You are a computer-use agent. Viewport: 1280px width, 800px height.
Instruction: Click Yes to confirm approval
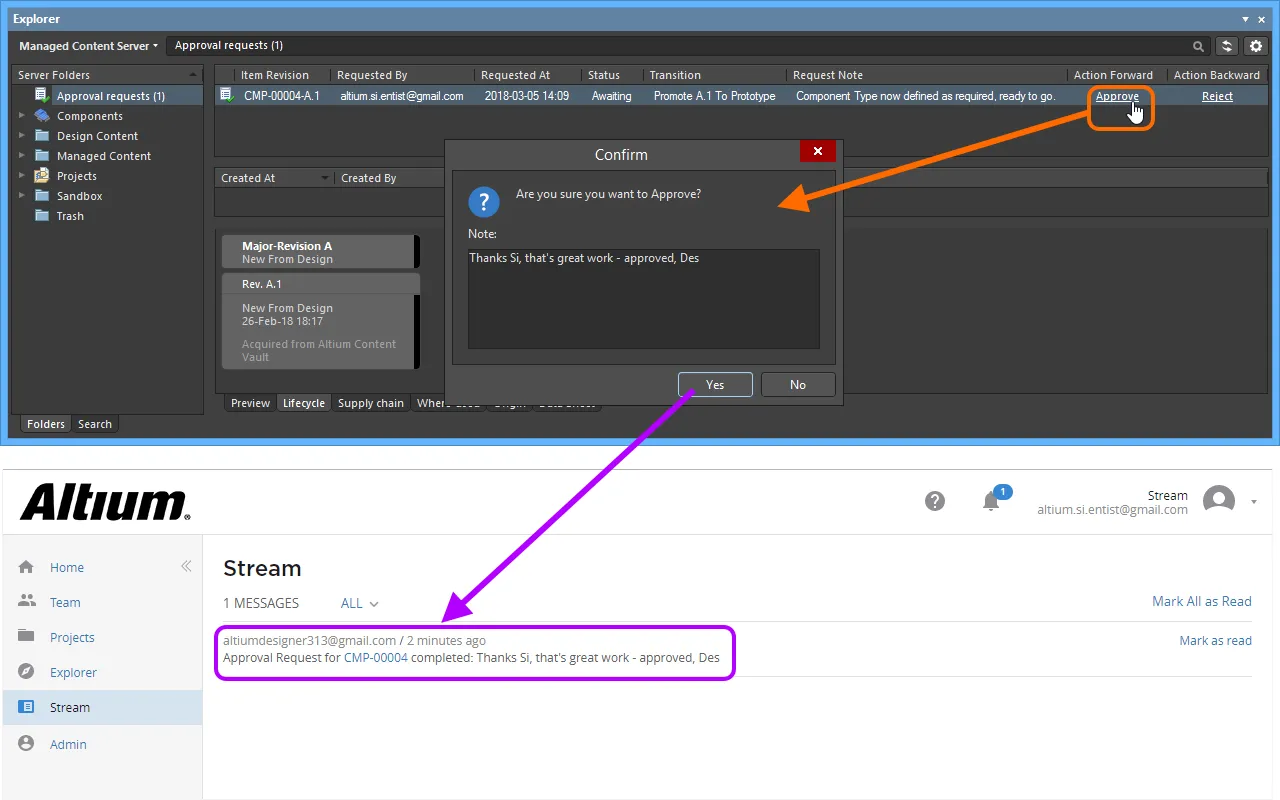715,385
